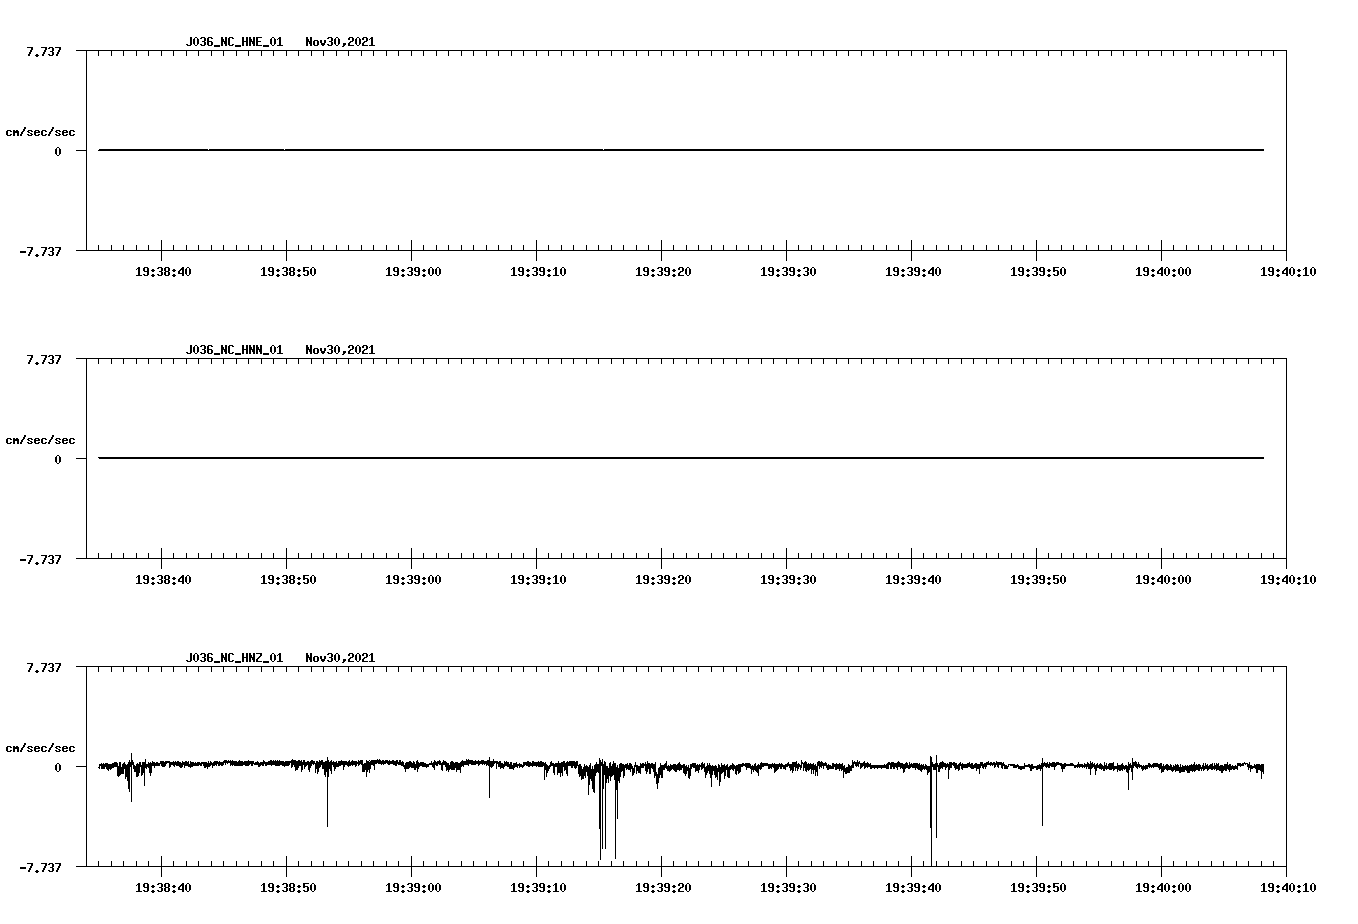This screenshot has width=1358, height=924.
Task: Click the zero label on the HNN axis
Action: [58, 459]
